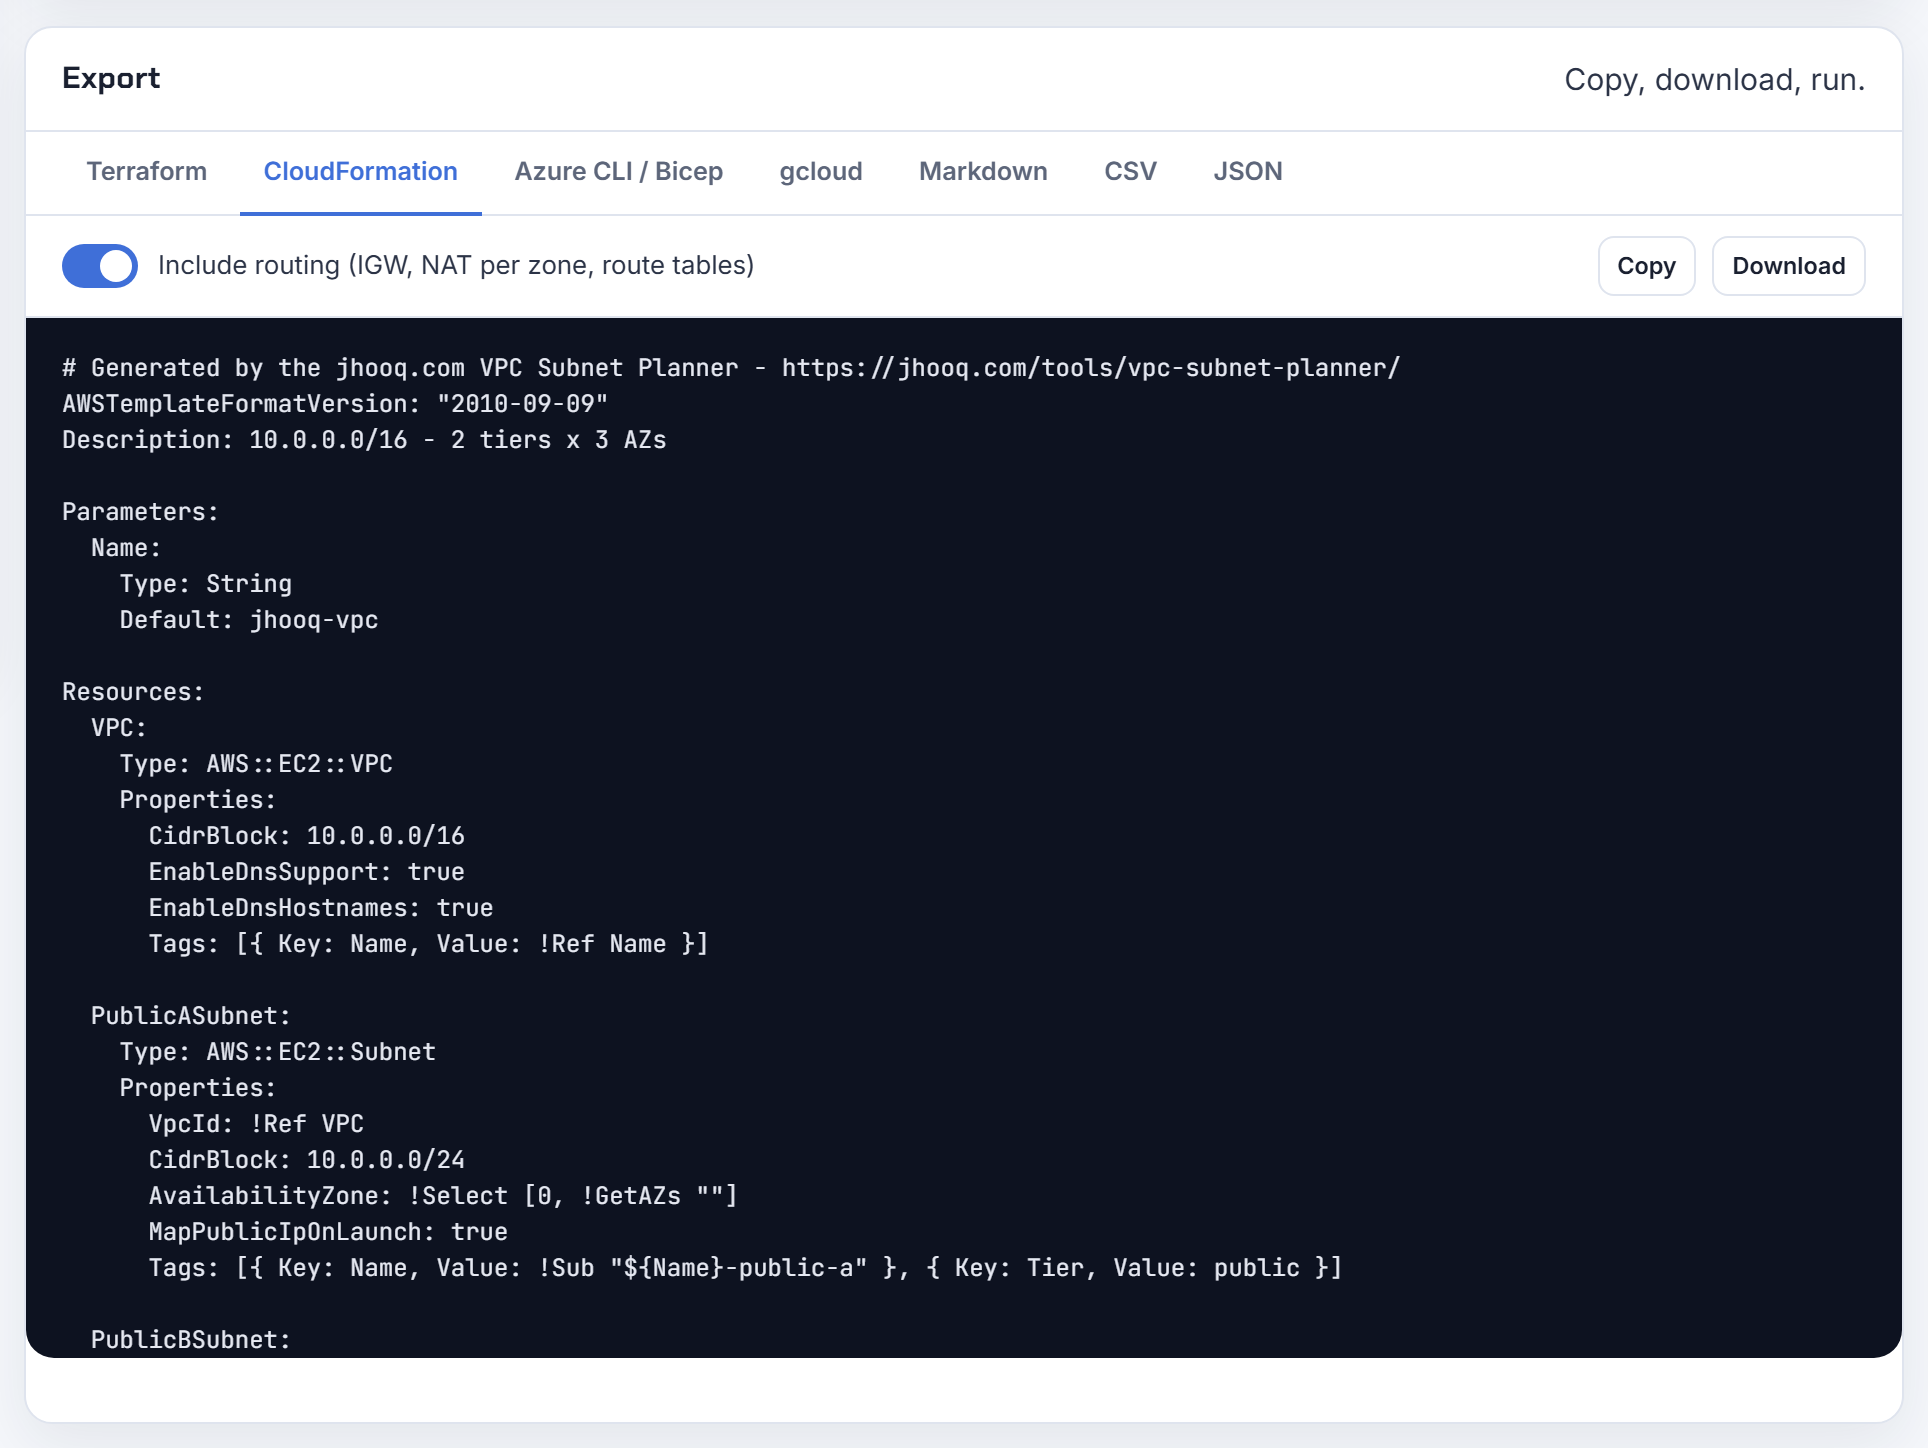This screenshot has width=1928, height=1448.
Task: Click the 'Parameters:' line in code
Action: [x=140, y=512]
